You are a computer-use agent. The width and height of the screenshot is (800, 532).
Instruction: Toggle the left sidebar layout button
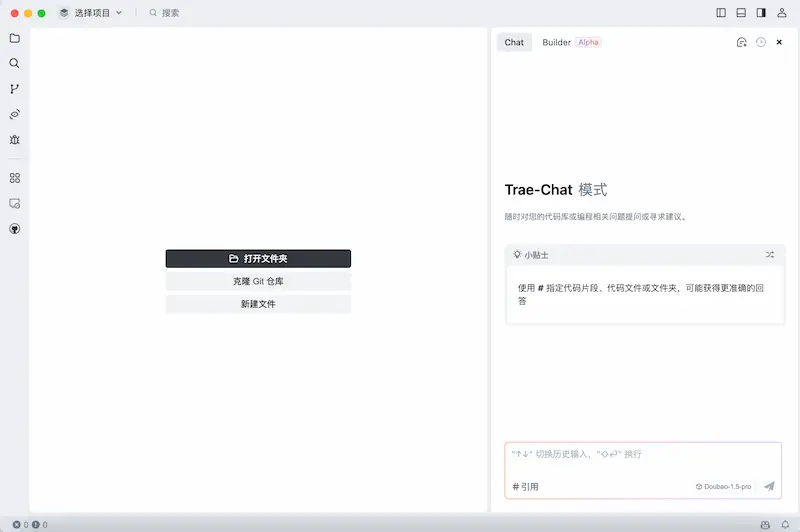[721, 13]
